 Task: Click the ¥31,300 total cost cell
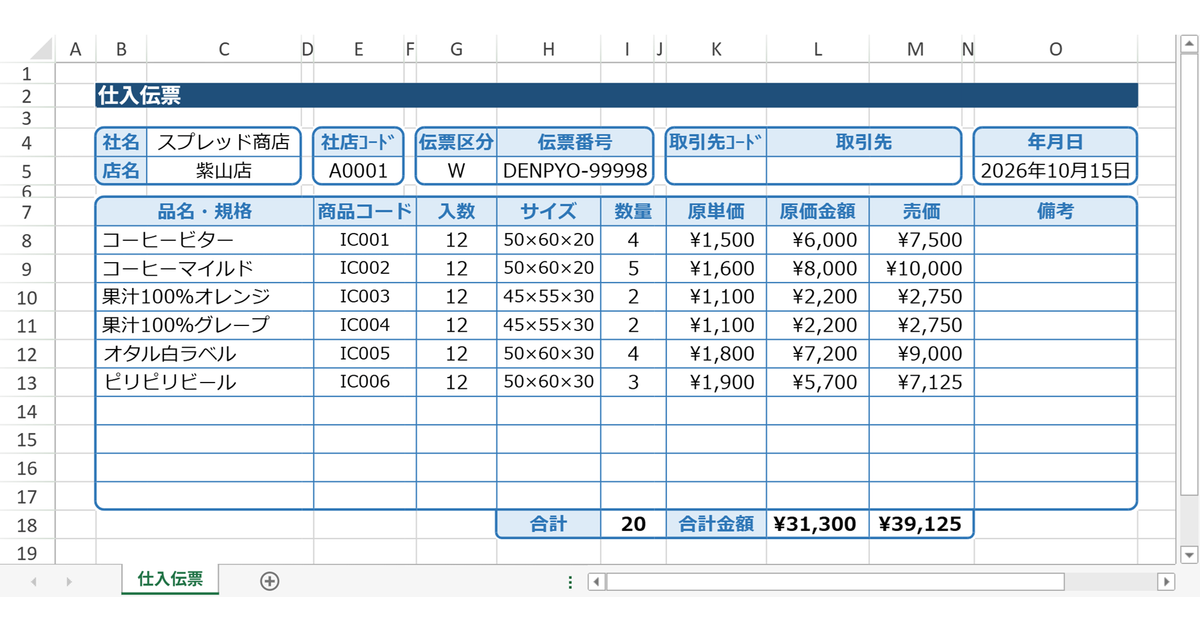coord(818,524)
